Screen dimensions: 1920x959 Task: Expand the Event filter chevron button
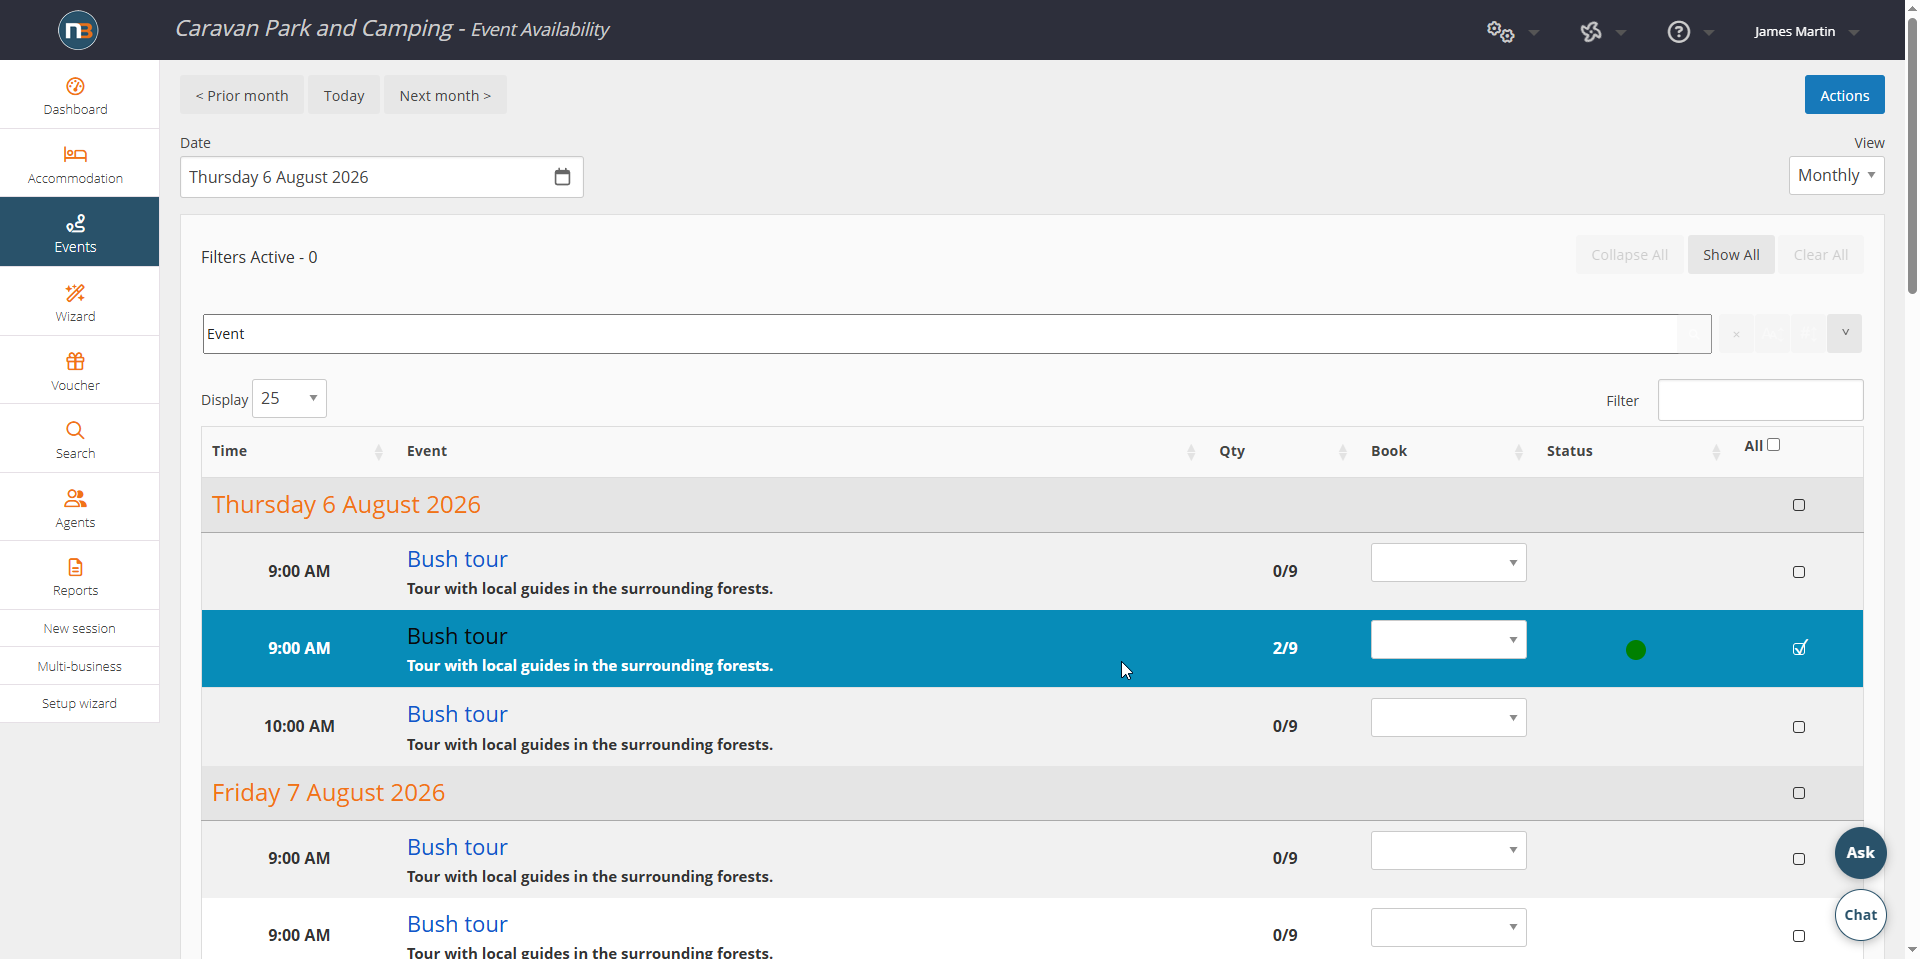pyautogui.click(x=1844, y=334)
